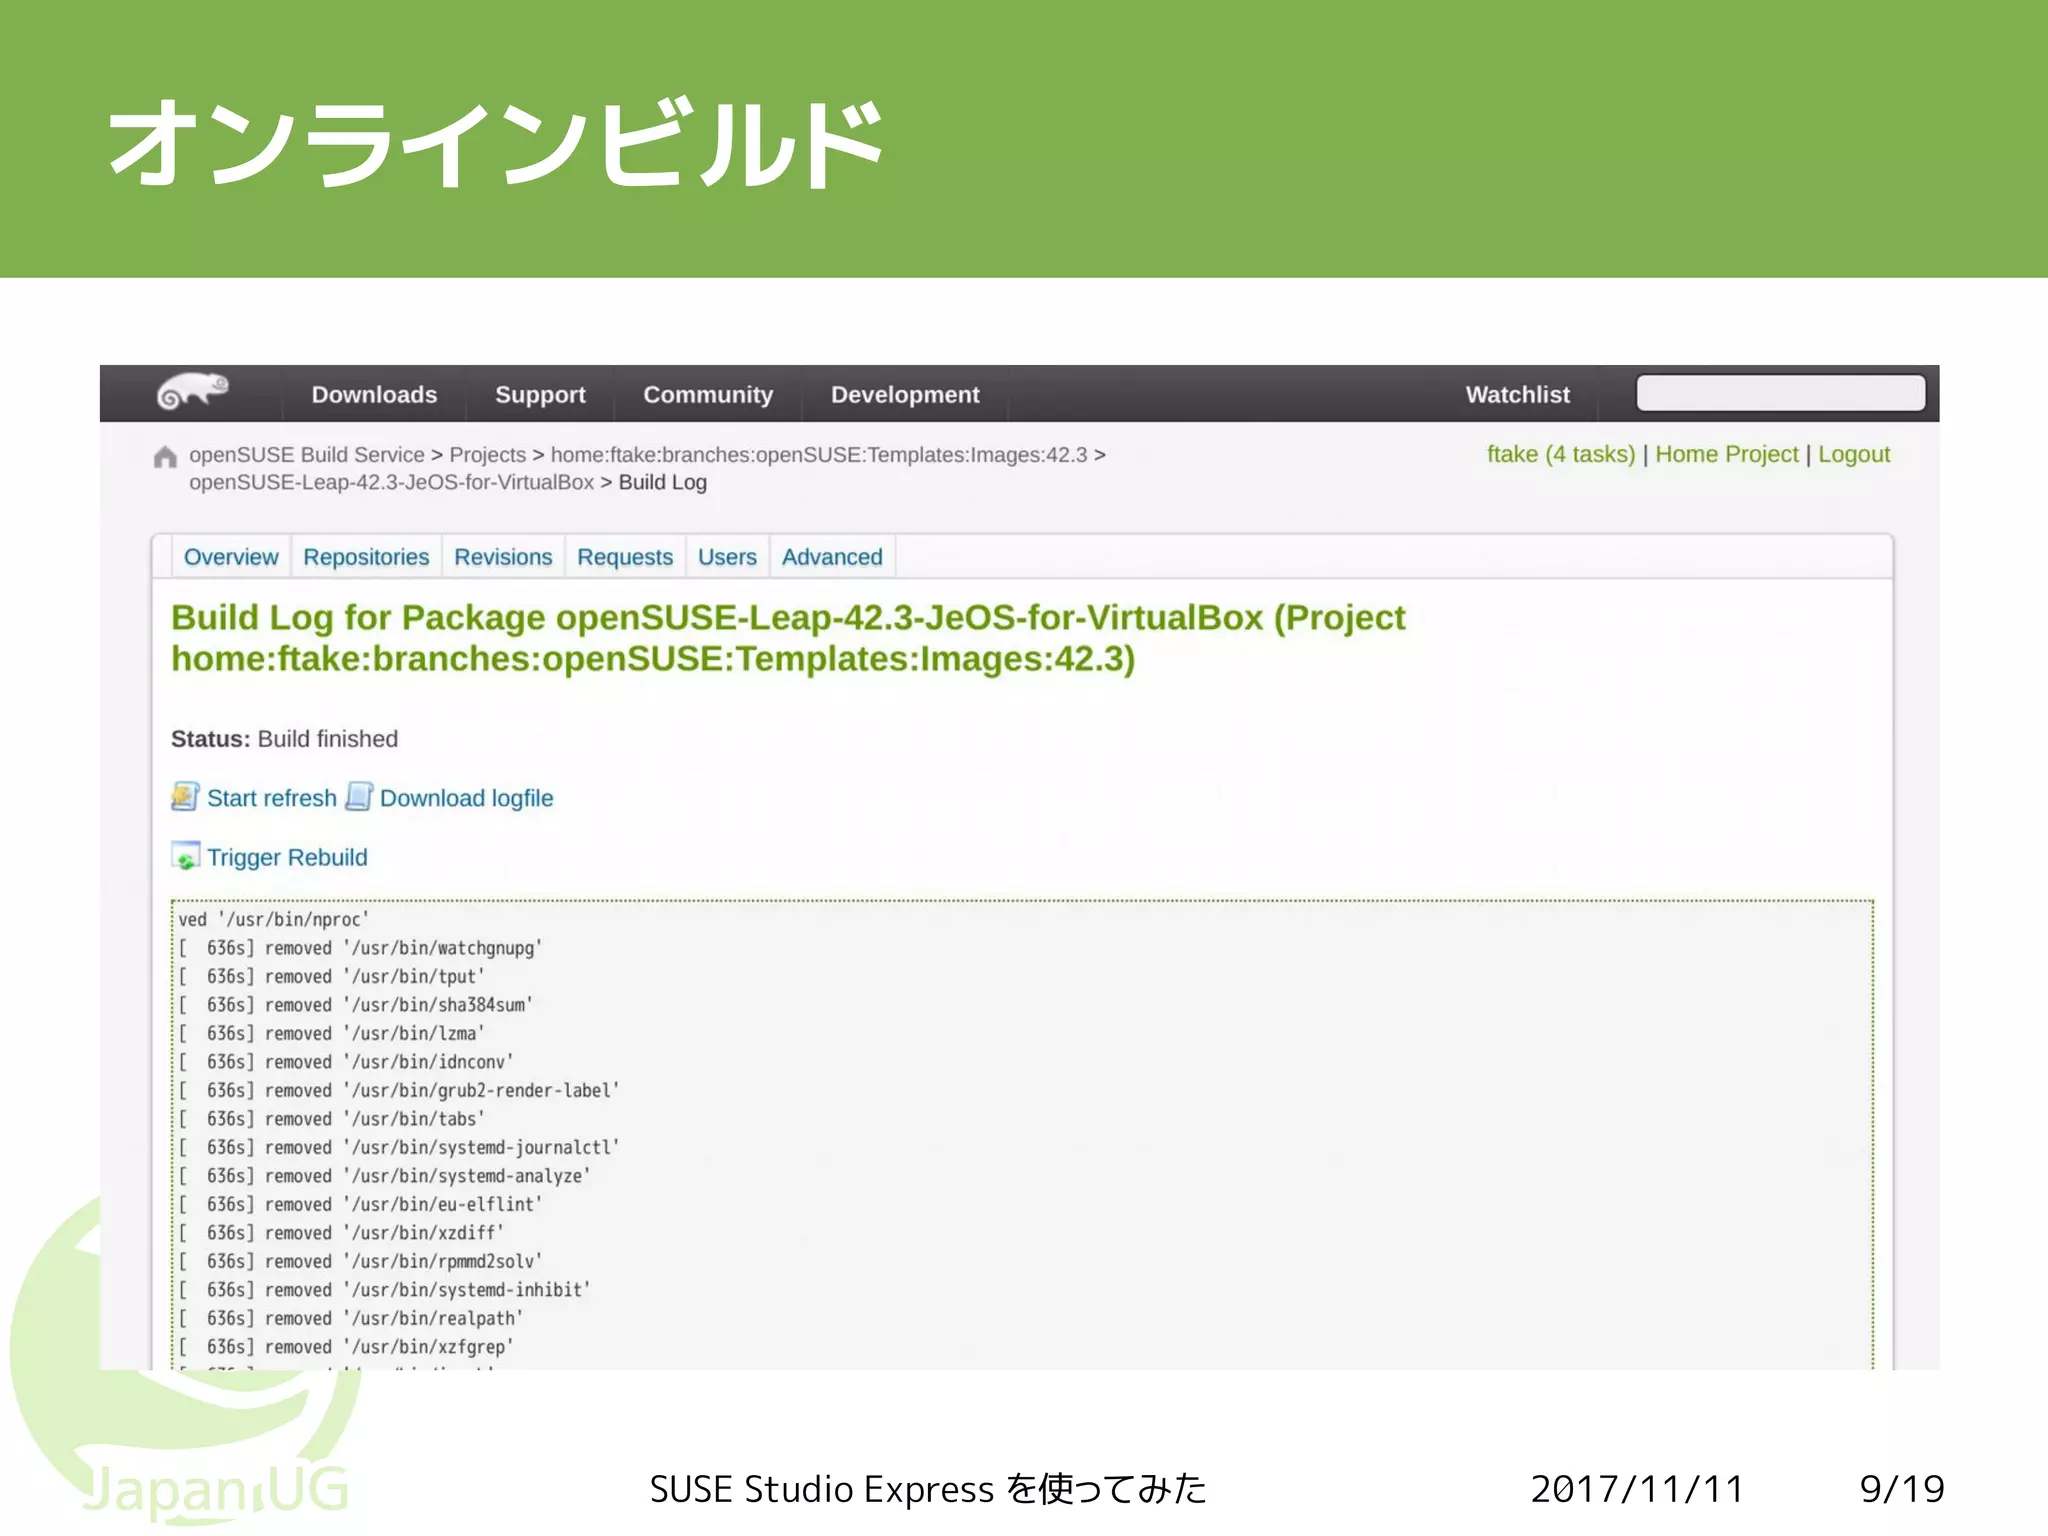The height and width of the screenshot is (1536, 2048).
Task: Open the Development menu
Action: tap(905, 394)
